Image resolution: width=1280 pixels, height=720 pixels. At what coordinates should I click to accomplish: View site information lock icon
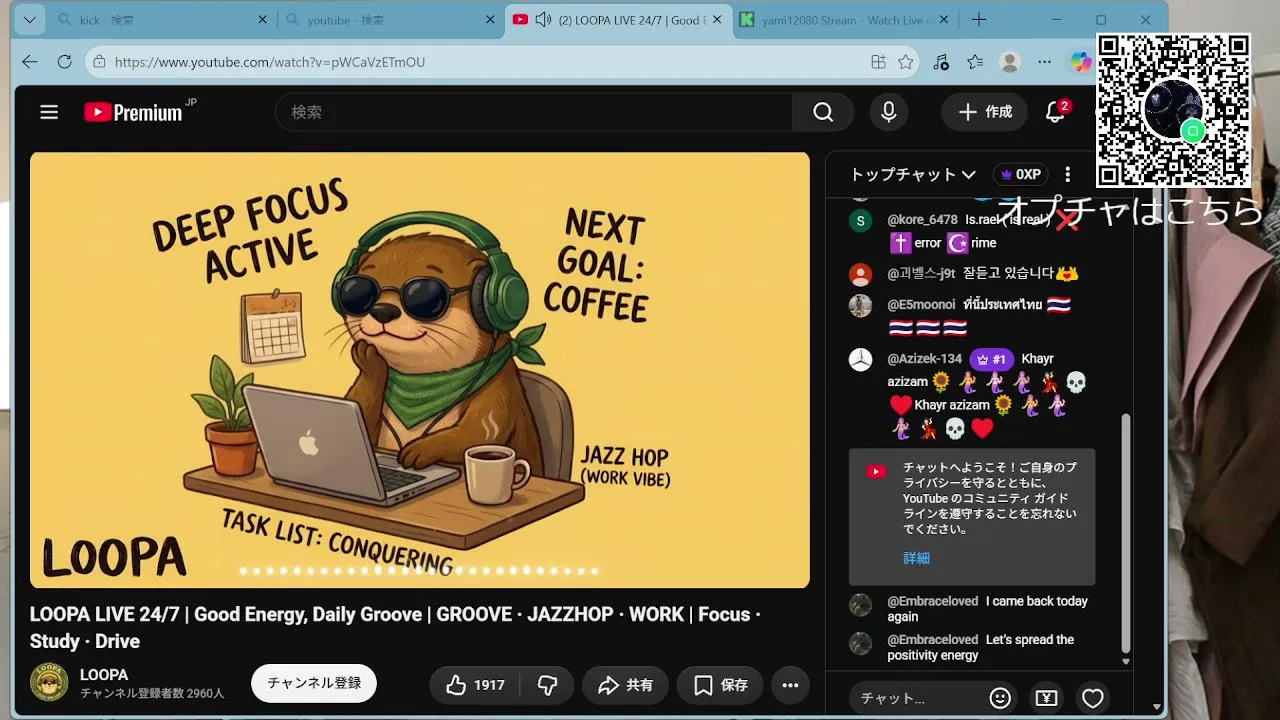click(99, 62)
